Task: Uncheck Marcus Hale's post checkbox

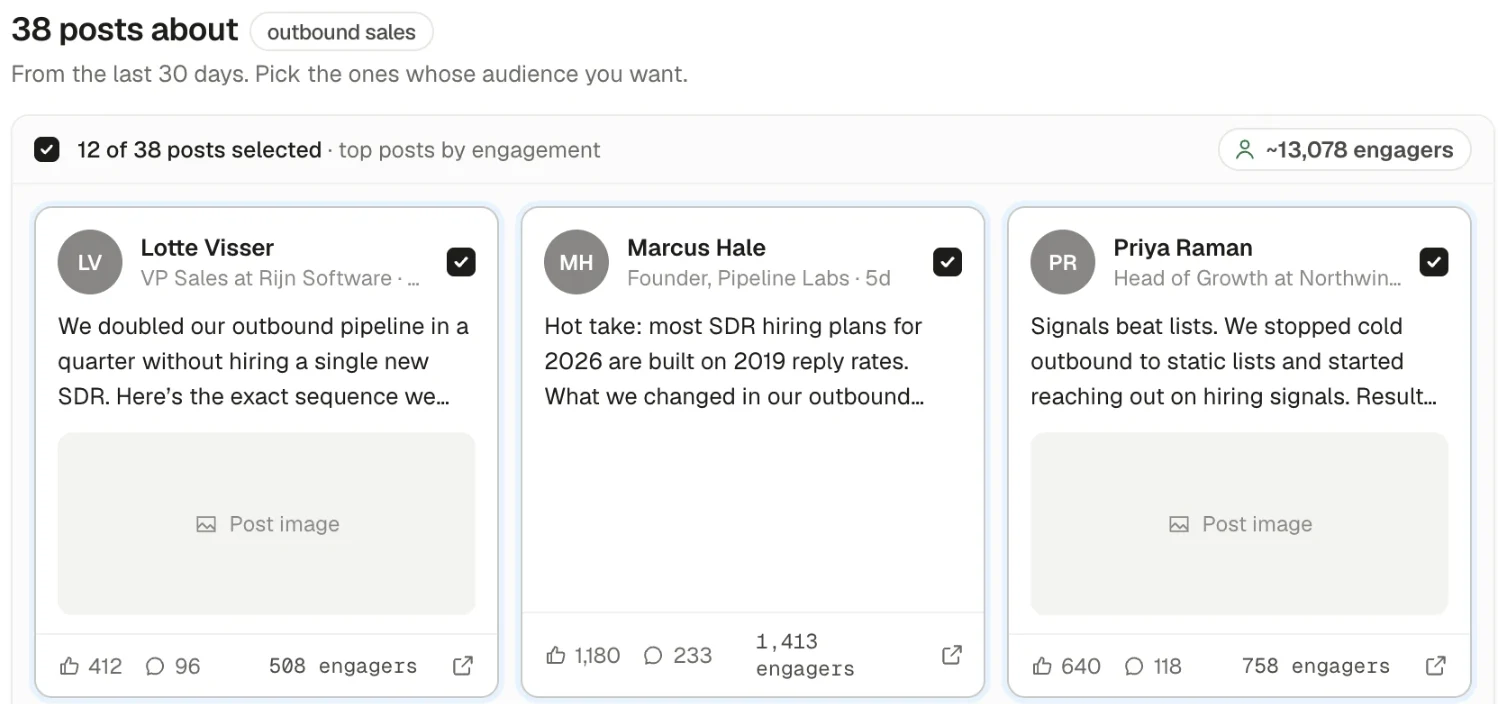Action: tap(947, 262)
